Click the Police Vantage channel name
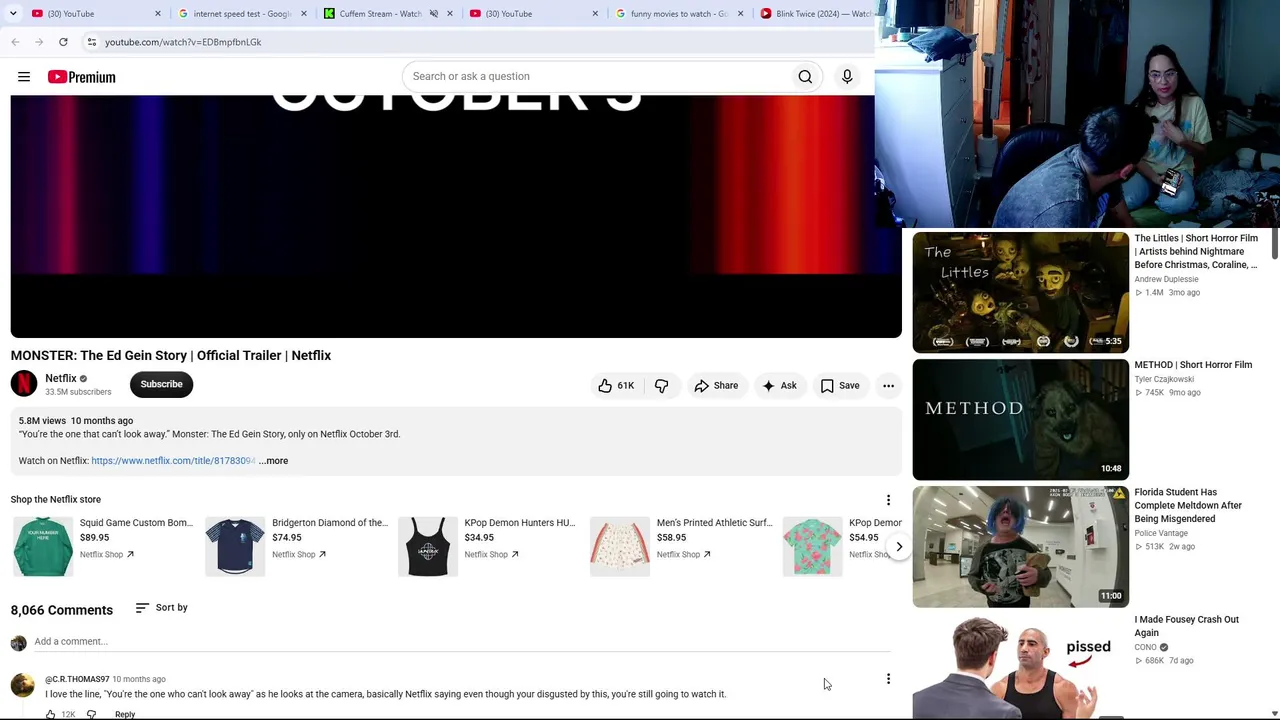 [x=1160, y=533]
